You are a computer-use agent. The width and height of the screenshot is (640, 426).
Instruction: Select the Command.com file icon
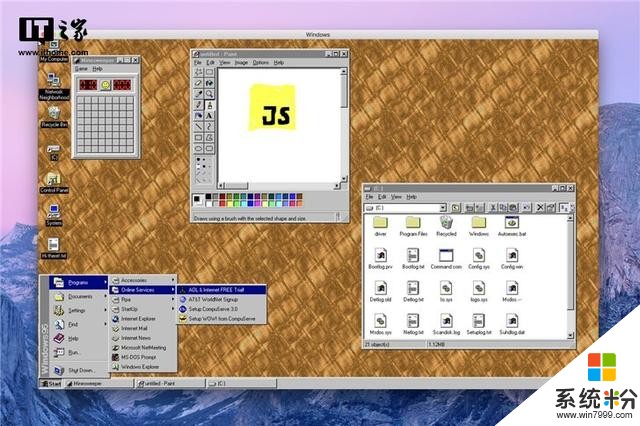pos(446,259)
